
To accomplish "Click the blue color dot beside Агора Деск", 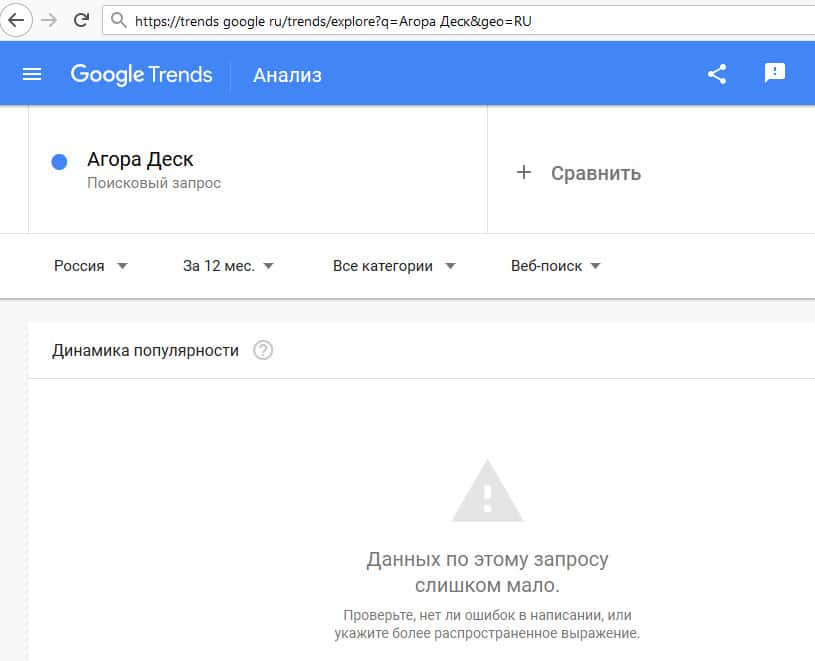I will (x=59, y=162).
